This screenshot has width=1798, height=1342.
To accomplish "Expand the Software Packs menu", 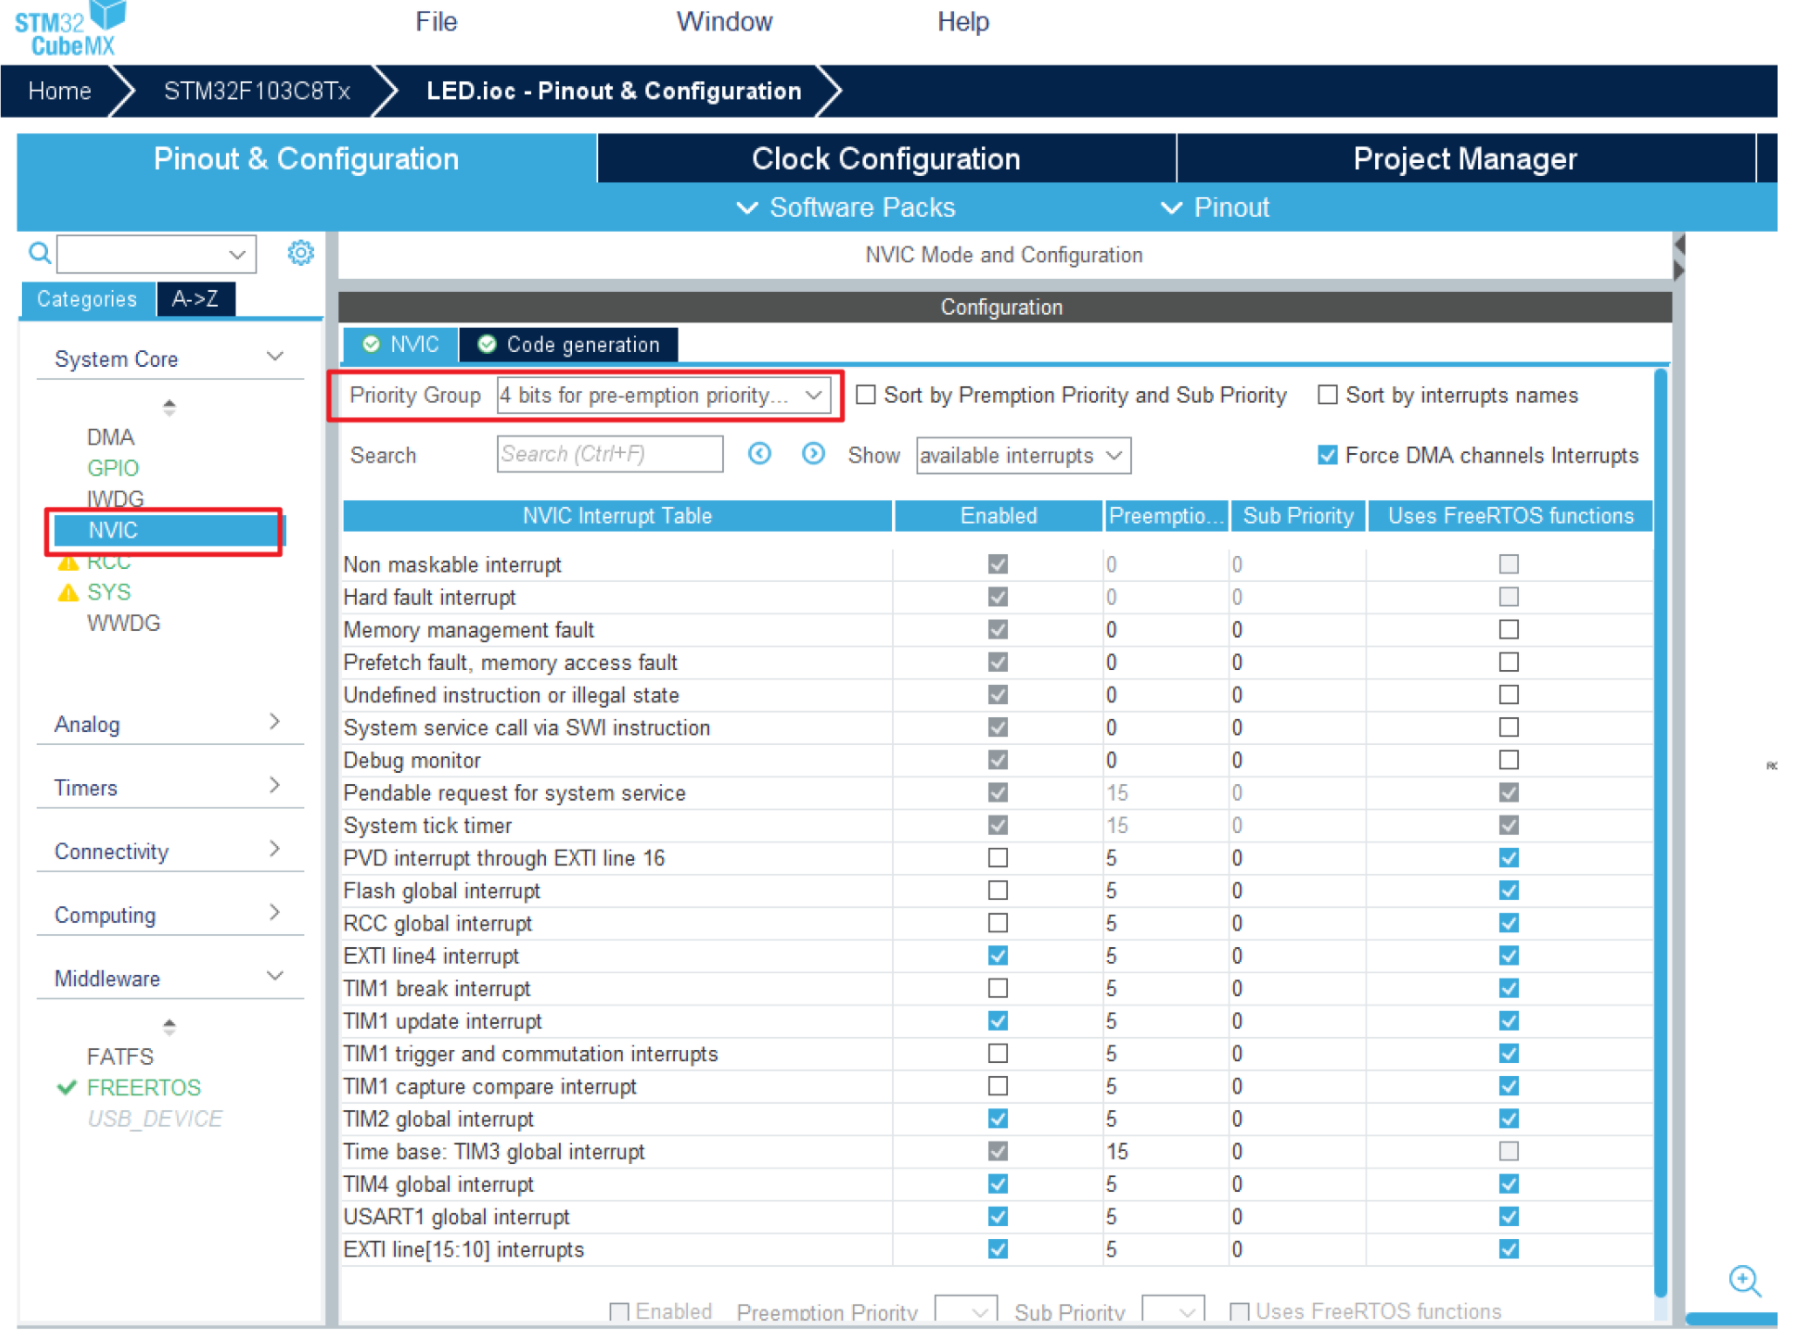I will point(846,208).
